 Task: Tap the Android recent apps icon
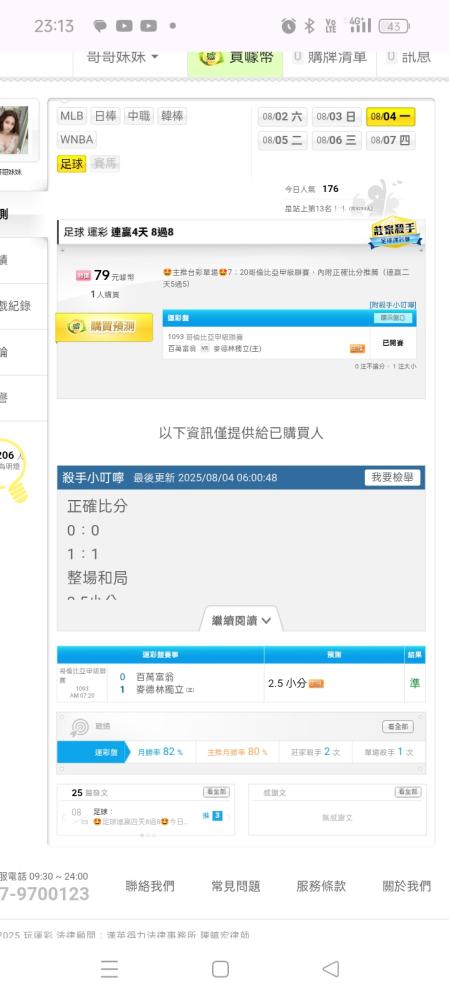coord(109,969)
